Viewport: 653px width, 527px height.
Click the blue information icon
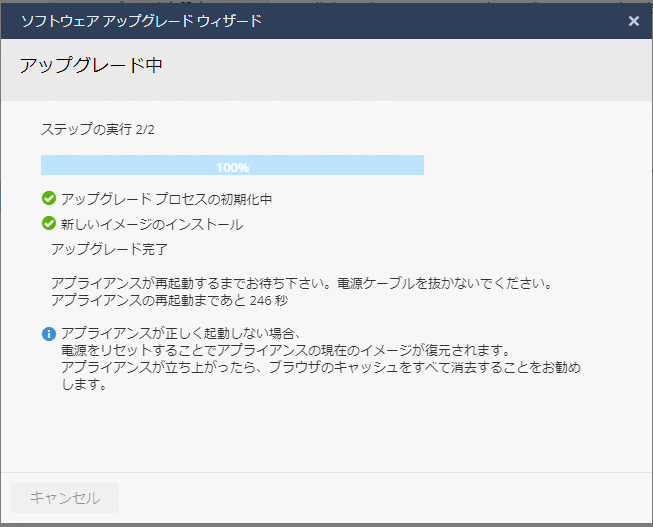48,334
